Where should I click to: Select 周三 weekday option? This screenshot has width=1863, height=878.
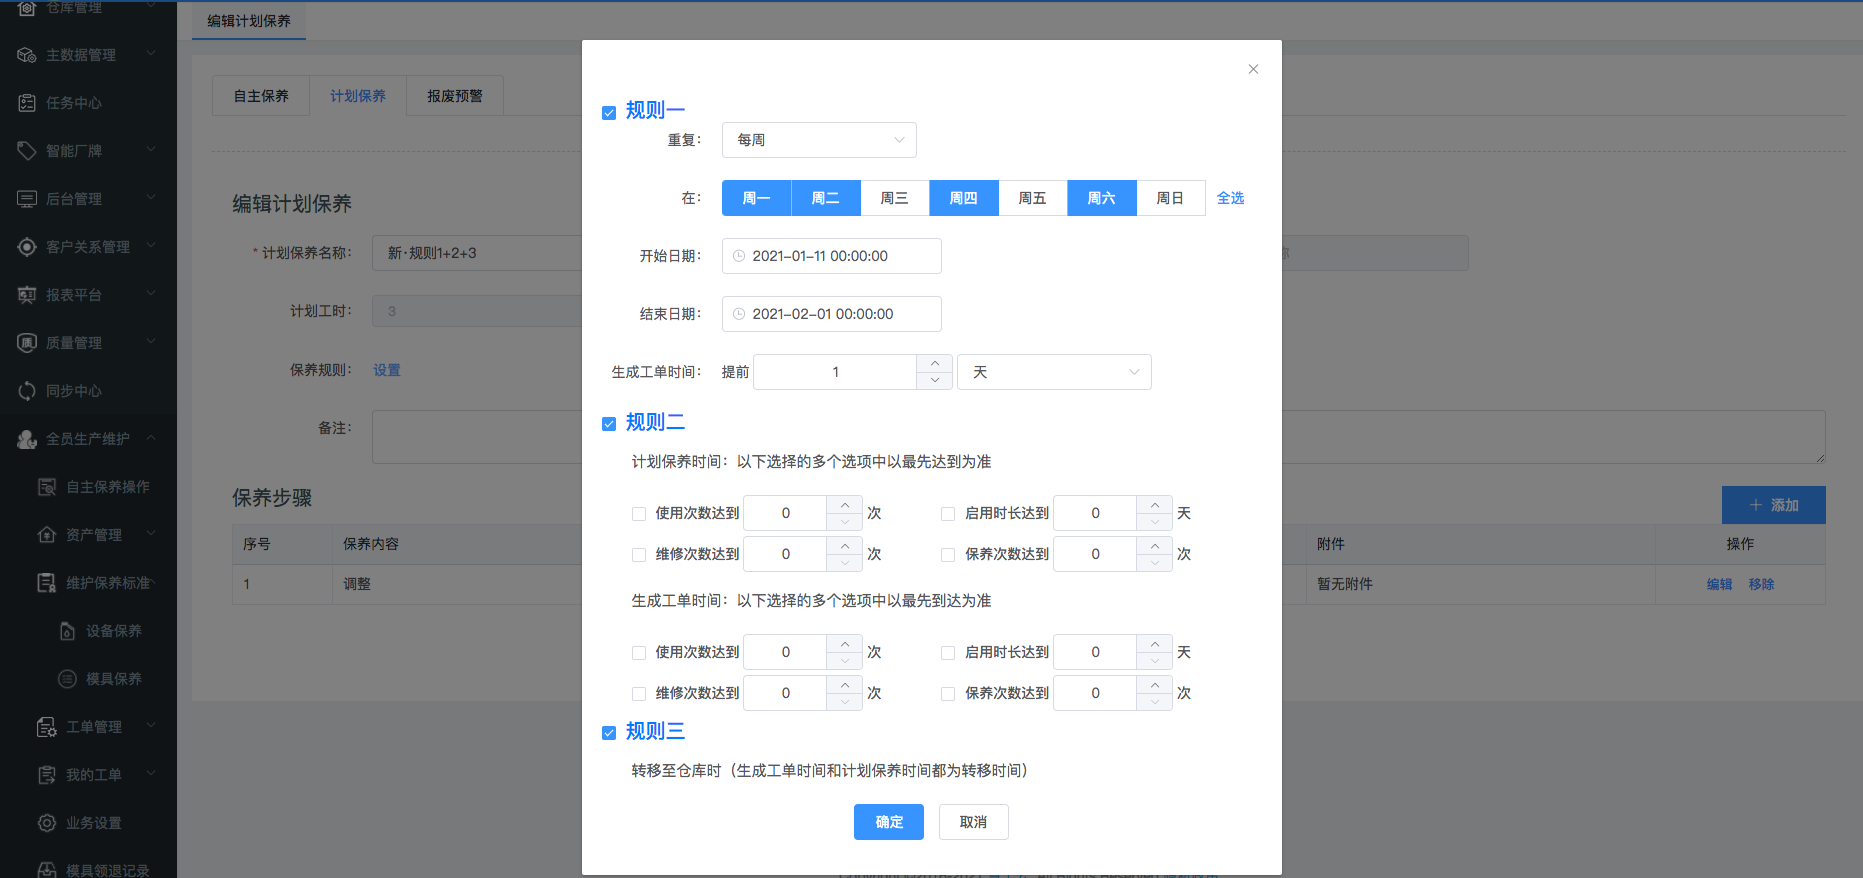[894, 198]
